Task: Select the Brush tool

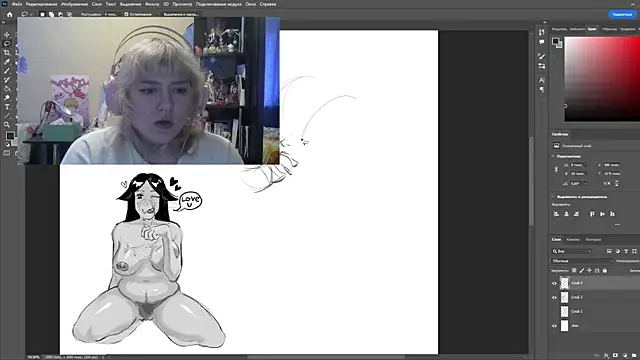Action: coord(7,71)
